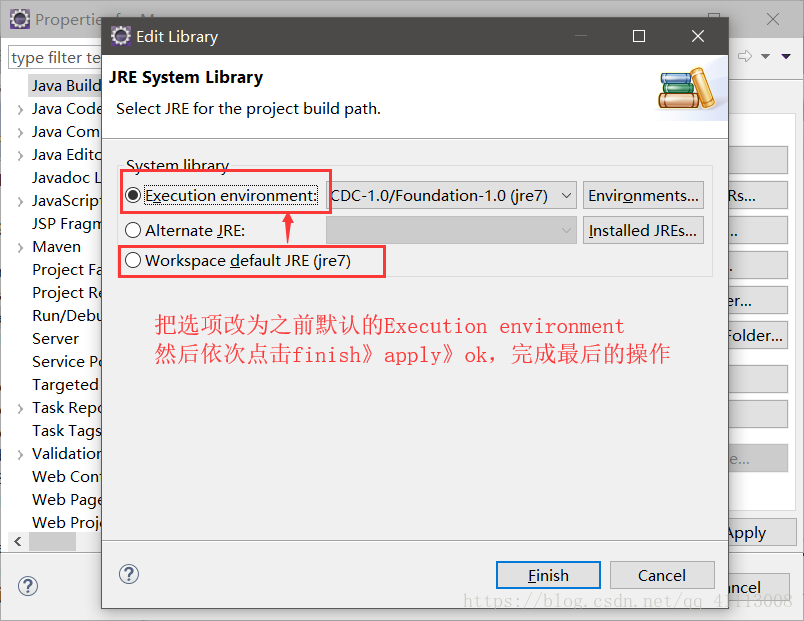Open the execution environment CDC-1.0 dropdown

pos(451,195)
